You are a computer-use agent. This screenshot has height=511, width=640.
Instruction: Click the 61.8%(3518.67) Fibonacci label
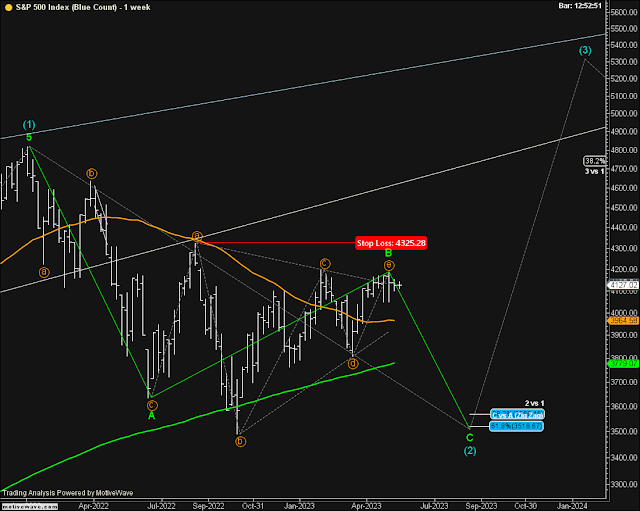click(x=516, y=426)
